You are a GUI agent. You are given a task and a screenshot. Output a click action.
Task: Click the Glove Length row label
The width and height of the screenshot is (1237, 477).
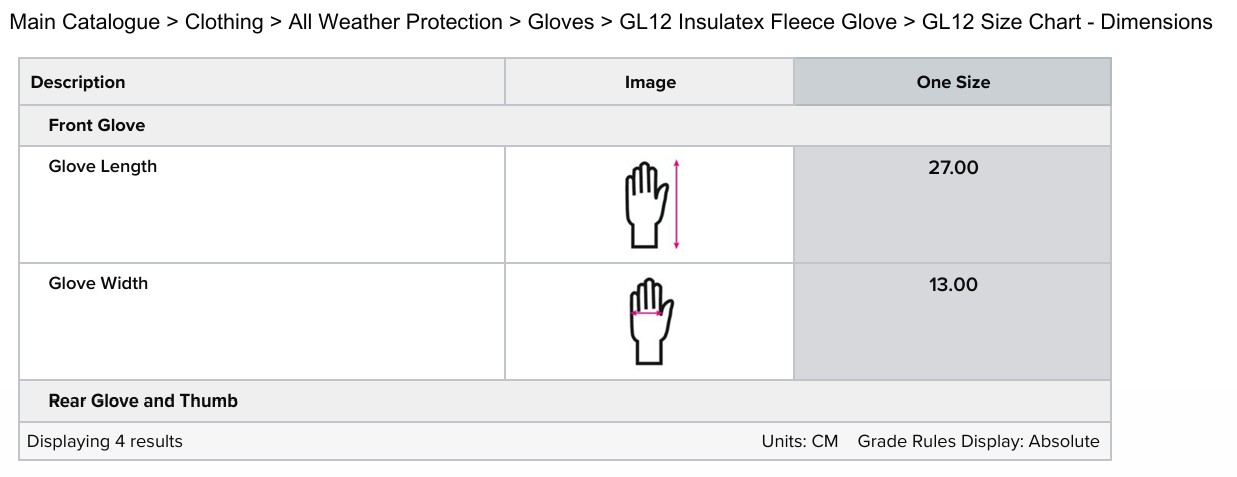click(x=103, y=167)
